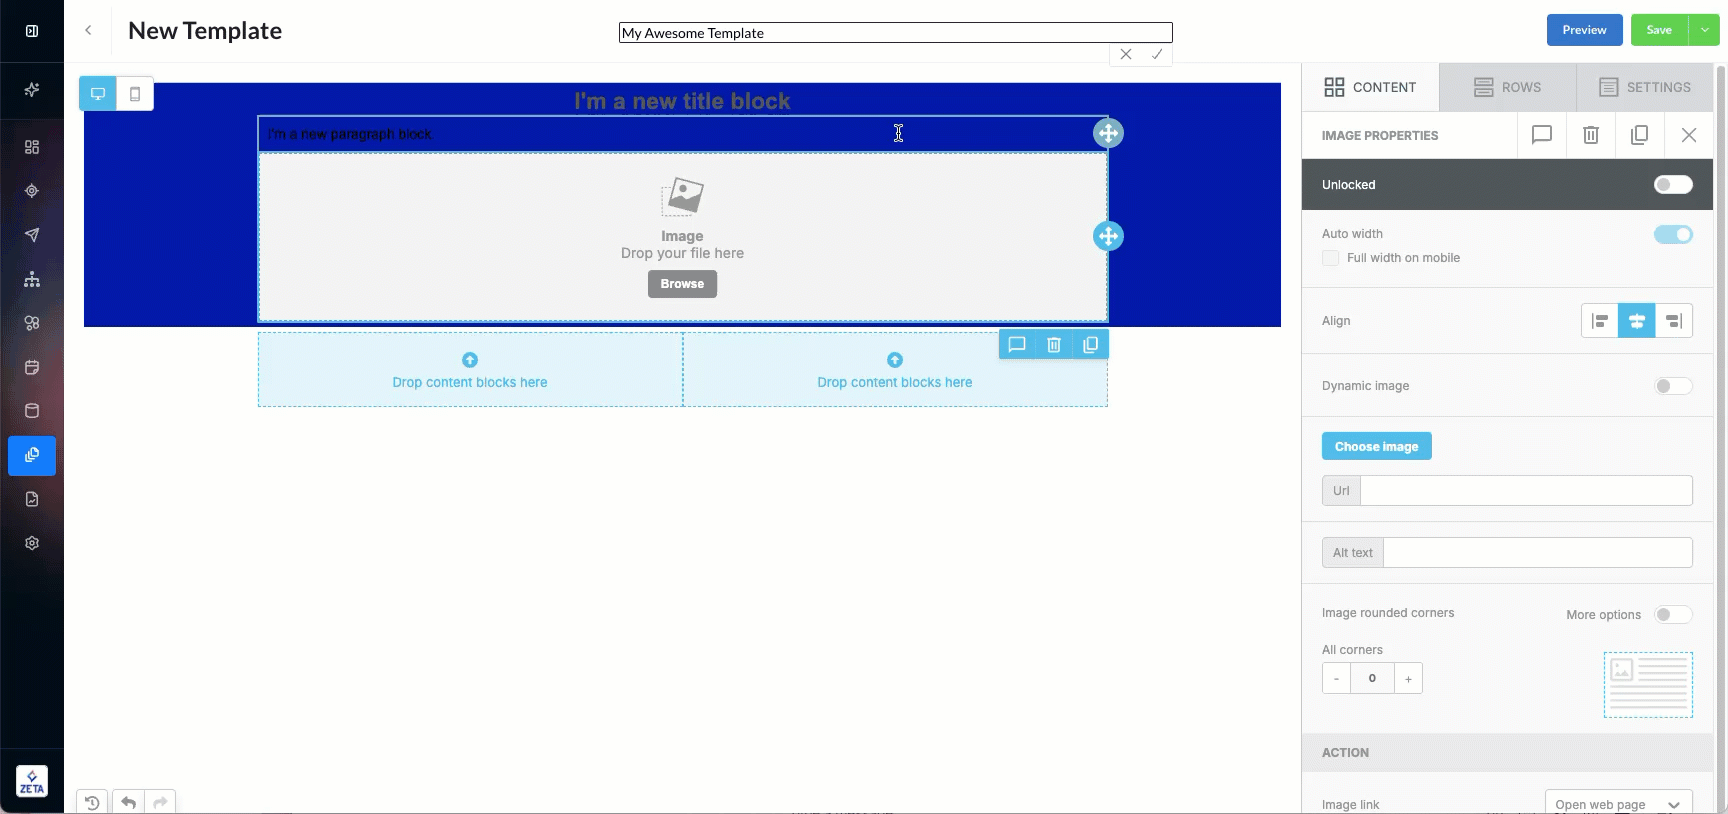The image size is (1728, 814).
Task: Click the undo arrow icon
Action: [x=128, y=802]
